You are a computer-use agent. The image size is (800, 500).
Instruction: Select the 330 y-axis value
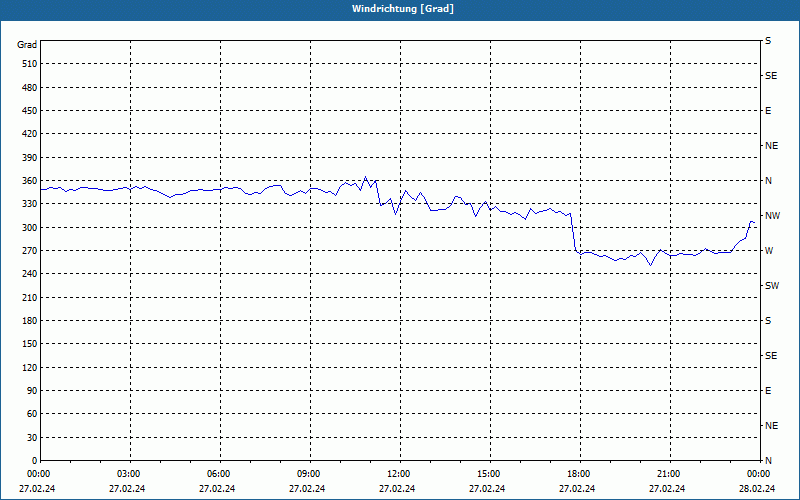tap(30, 204)
